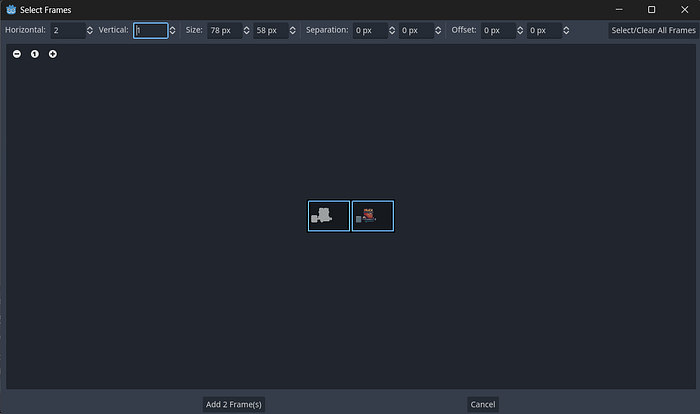Screen dimensions: 700x414
Task: Click the zoom reset icon
Action: point(35,54)
